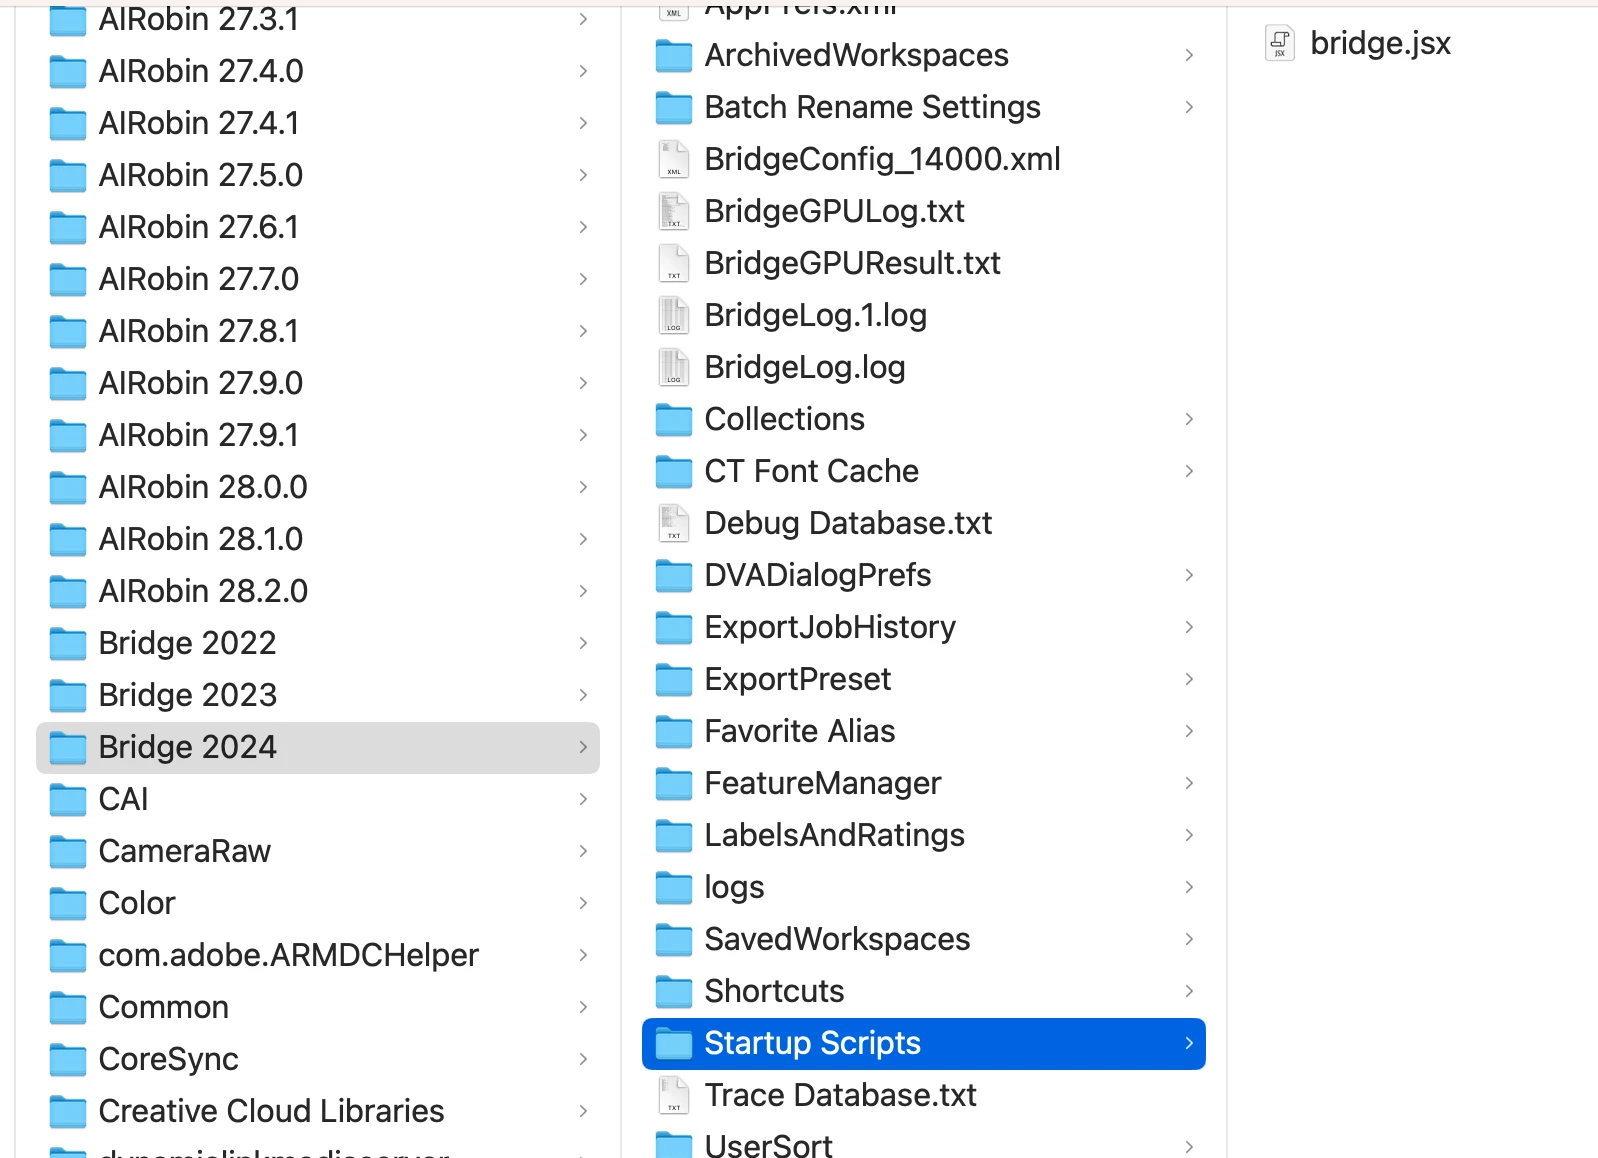The width and height of the screenshot is (1598, 1158).
Task: Expand the ArchivedWorkspaces chevron
Action: pos(1189,55)
